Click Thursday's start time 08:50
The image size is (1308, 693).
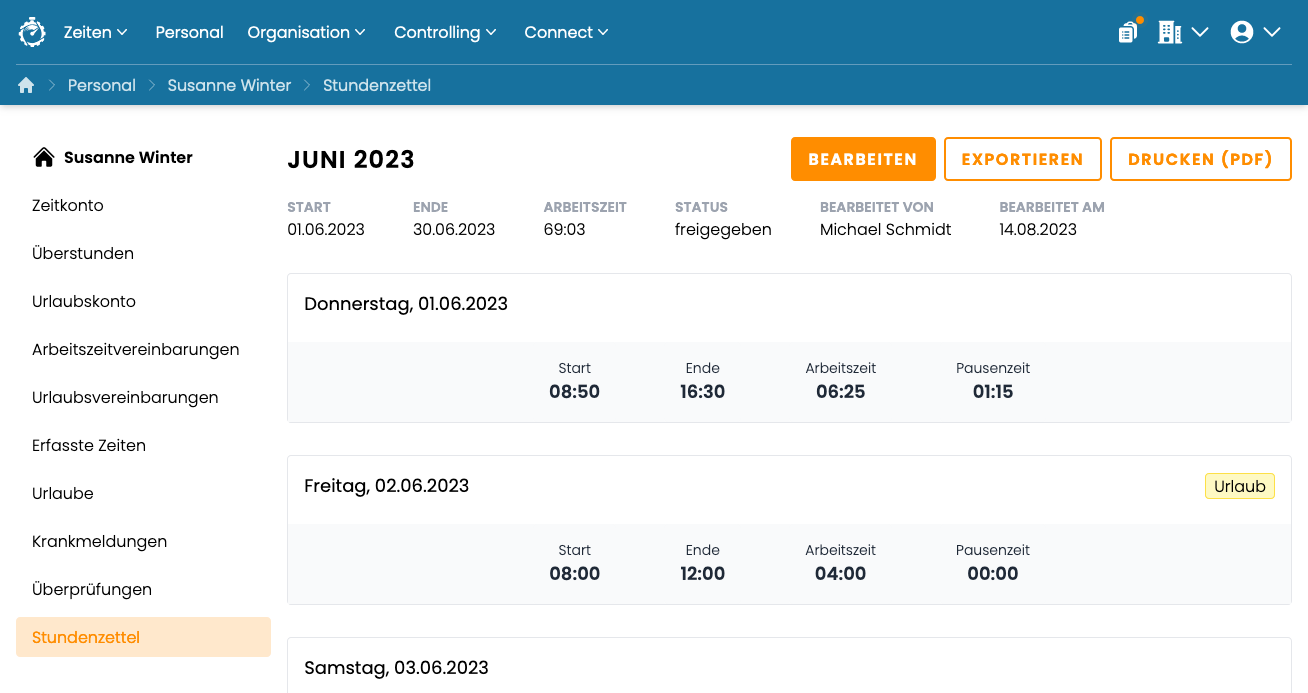tap(575, 392)
